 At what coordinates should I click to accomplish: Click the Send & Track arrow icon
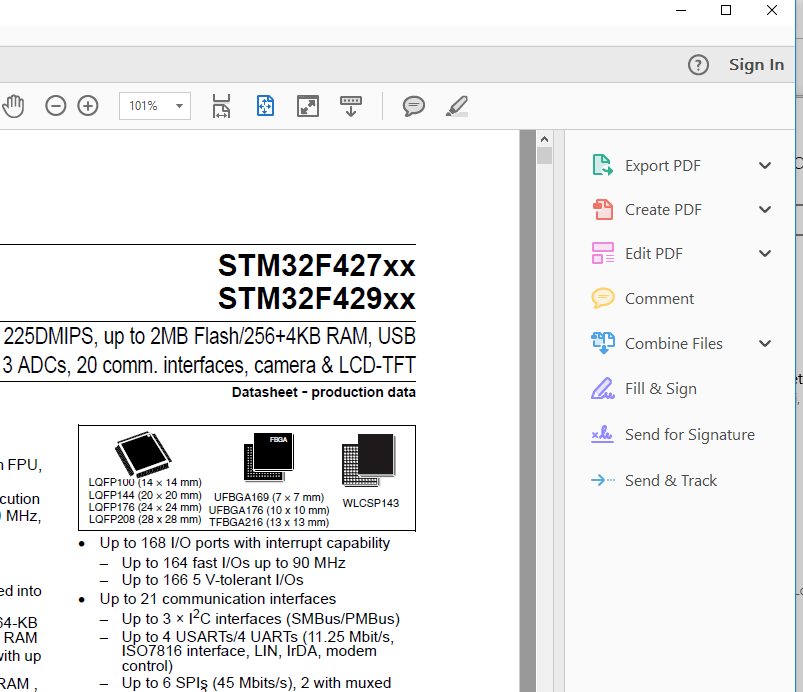tap(603, 480)
